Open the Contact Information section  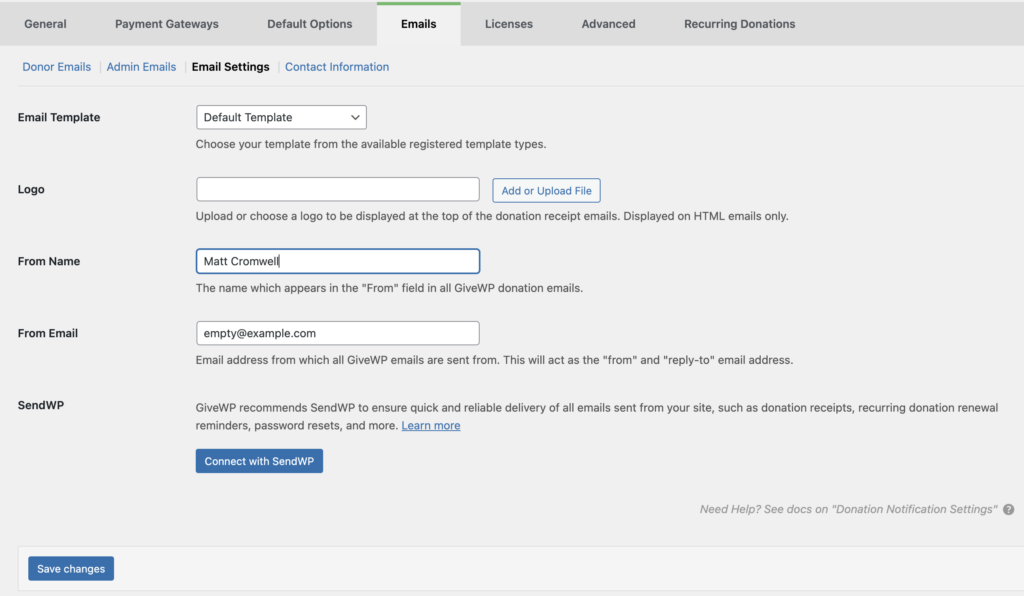click(x=337, y=67)
